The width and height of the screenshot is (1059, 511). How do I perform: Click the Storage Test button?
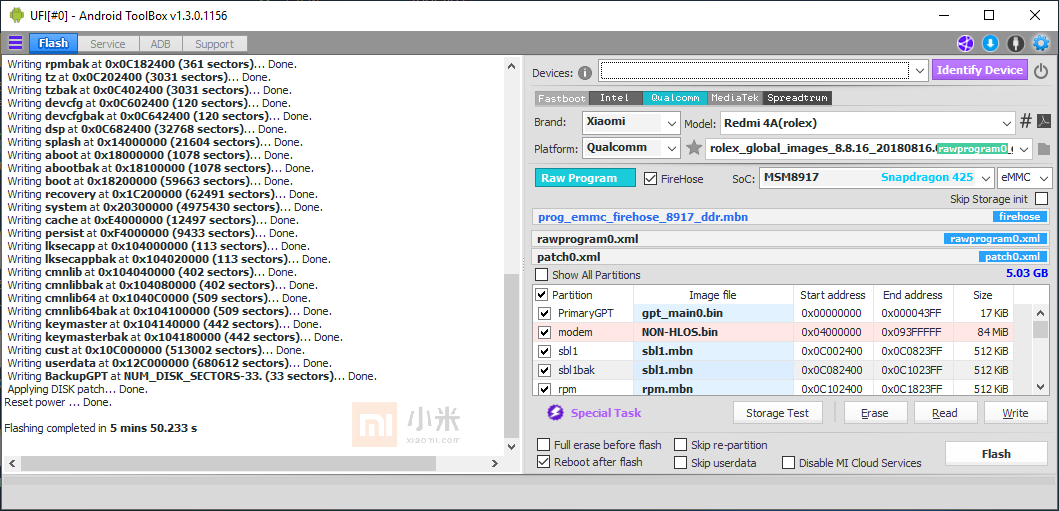click(x=778, y=413)
